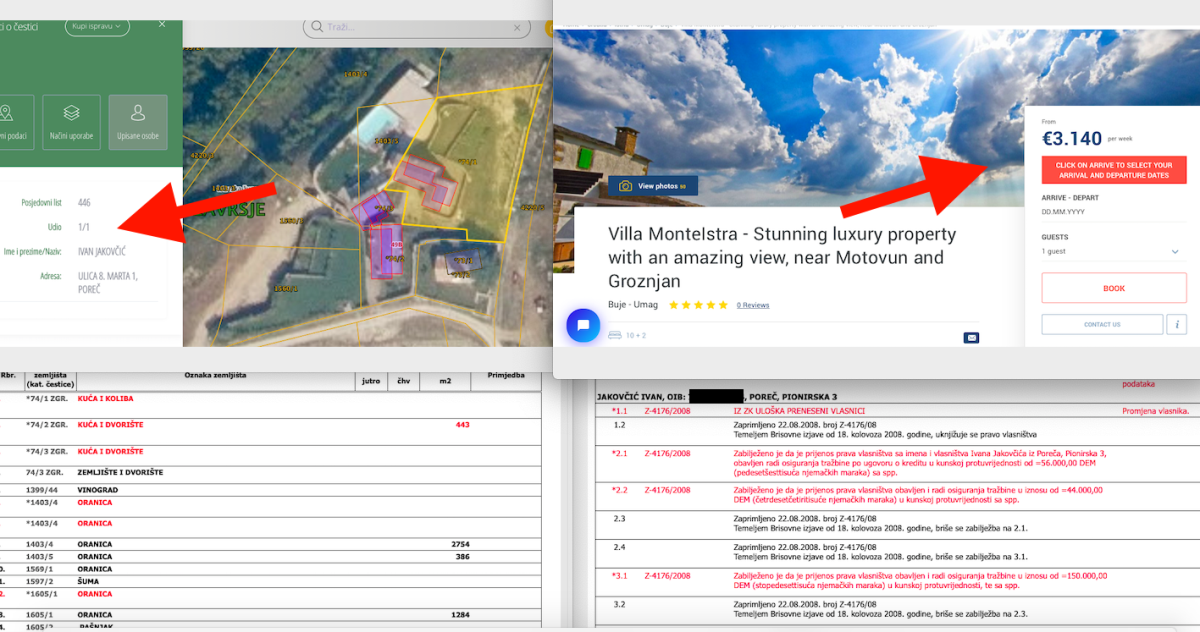Close the green parcel info panel
The height and width of the screenshot is (632, 1200).
tap(162, 25)
